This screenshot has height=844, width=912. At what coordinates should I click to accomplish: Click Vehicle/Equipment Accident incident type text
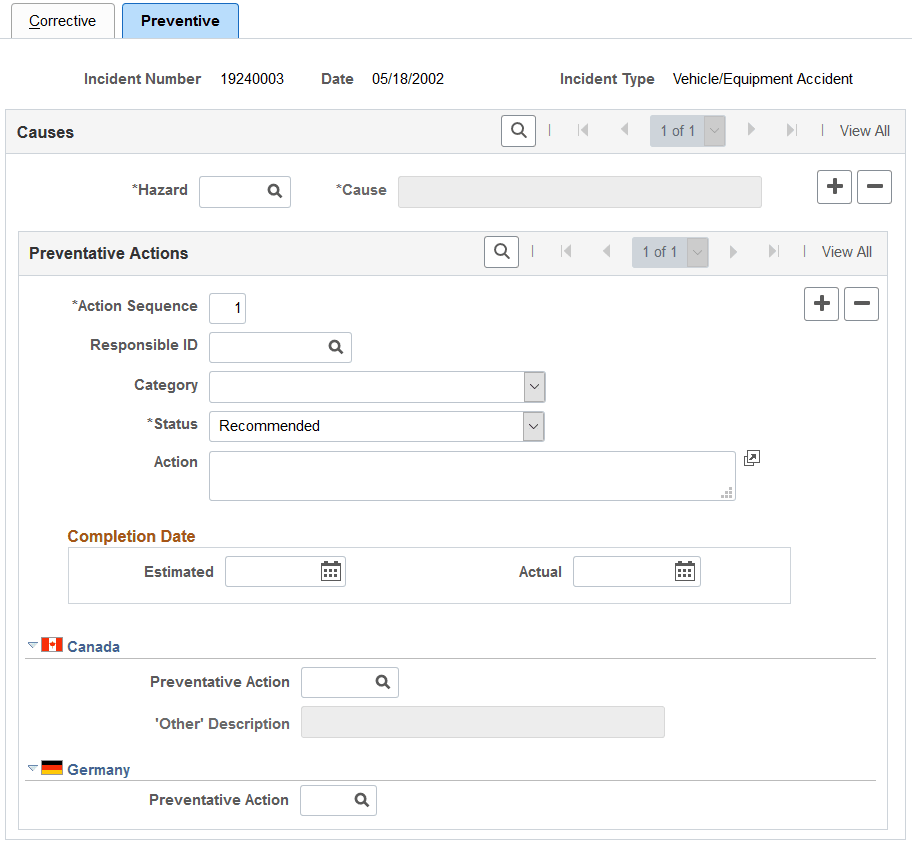(763, 79)
